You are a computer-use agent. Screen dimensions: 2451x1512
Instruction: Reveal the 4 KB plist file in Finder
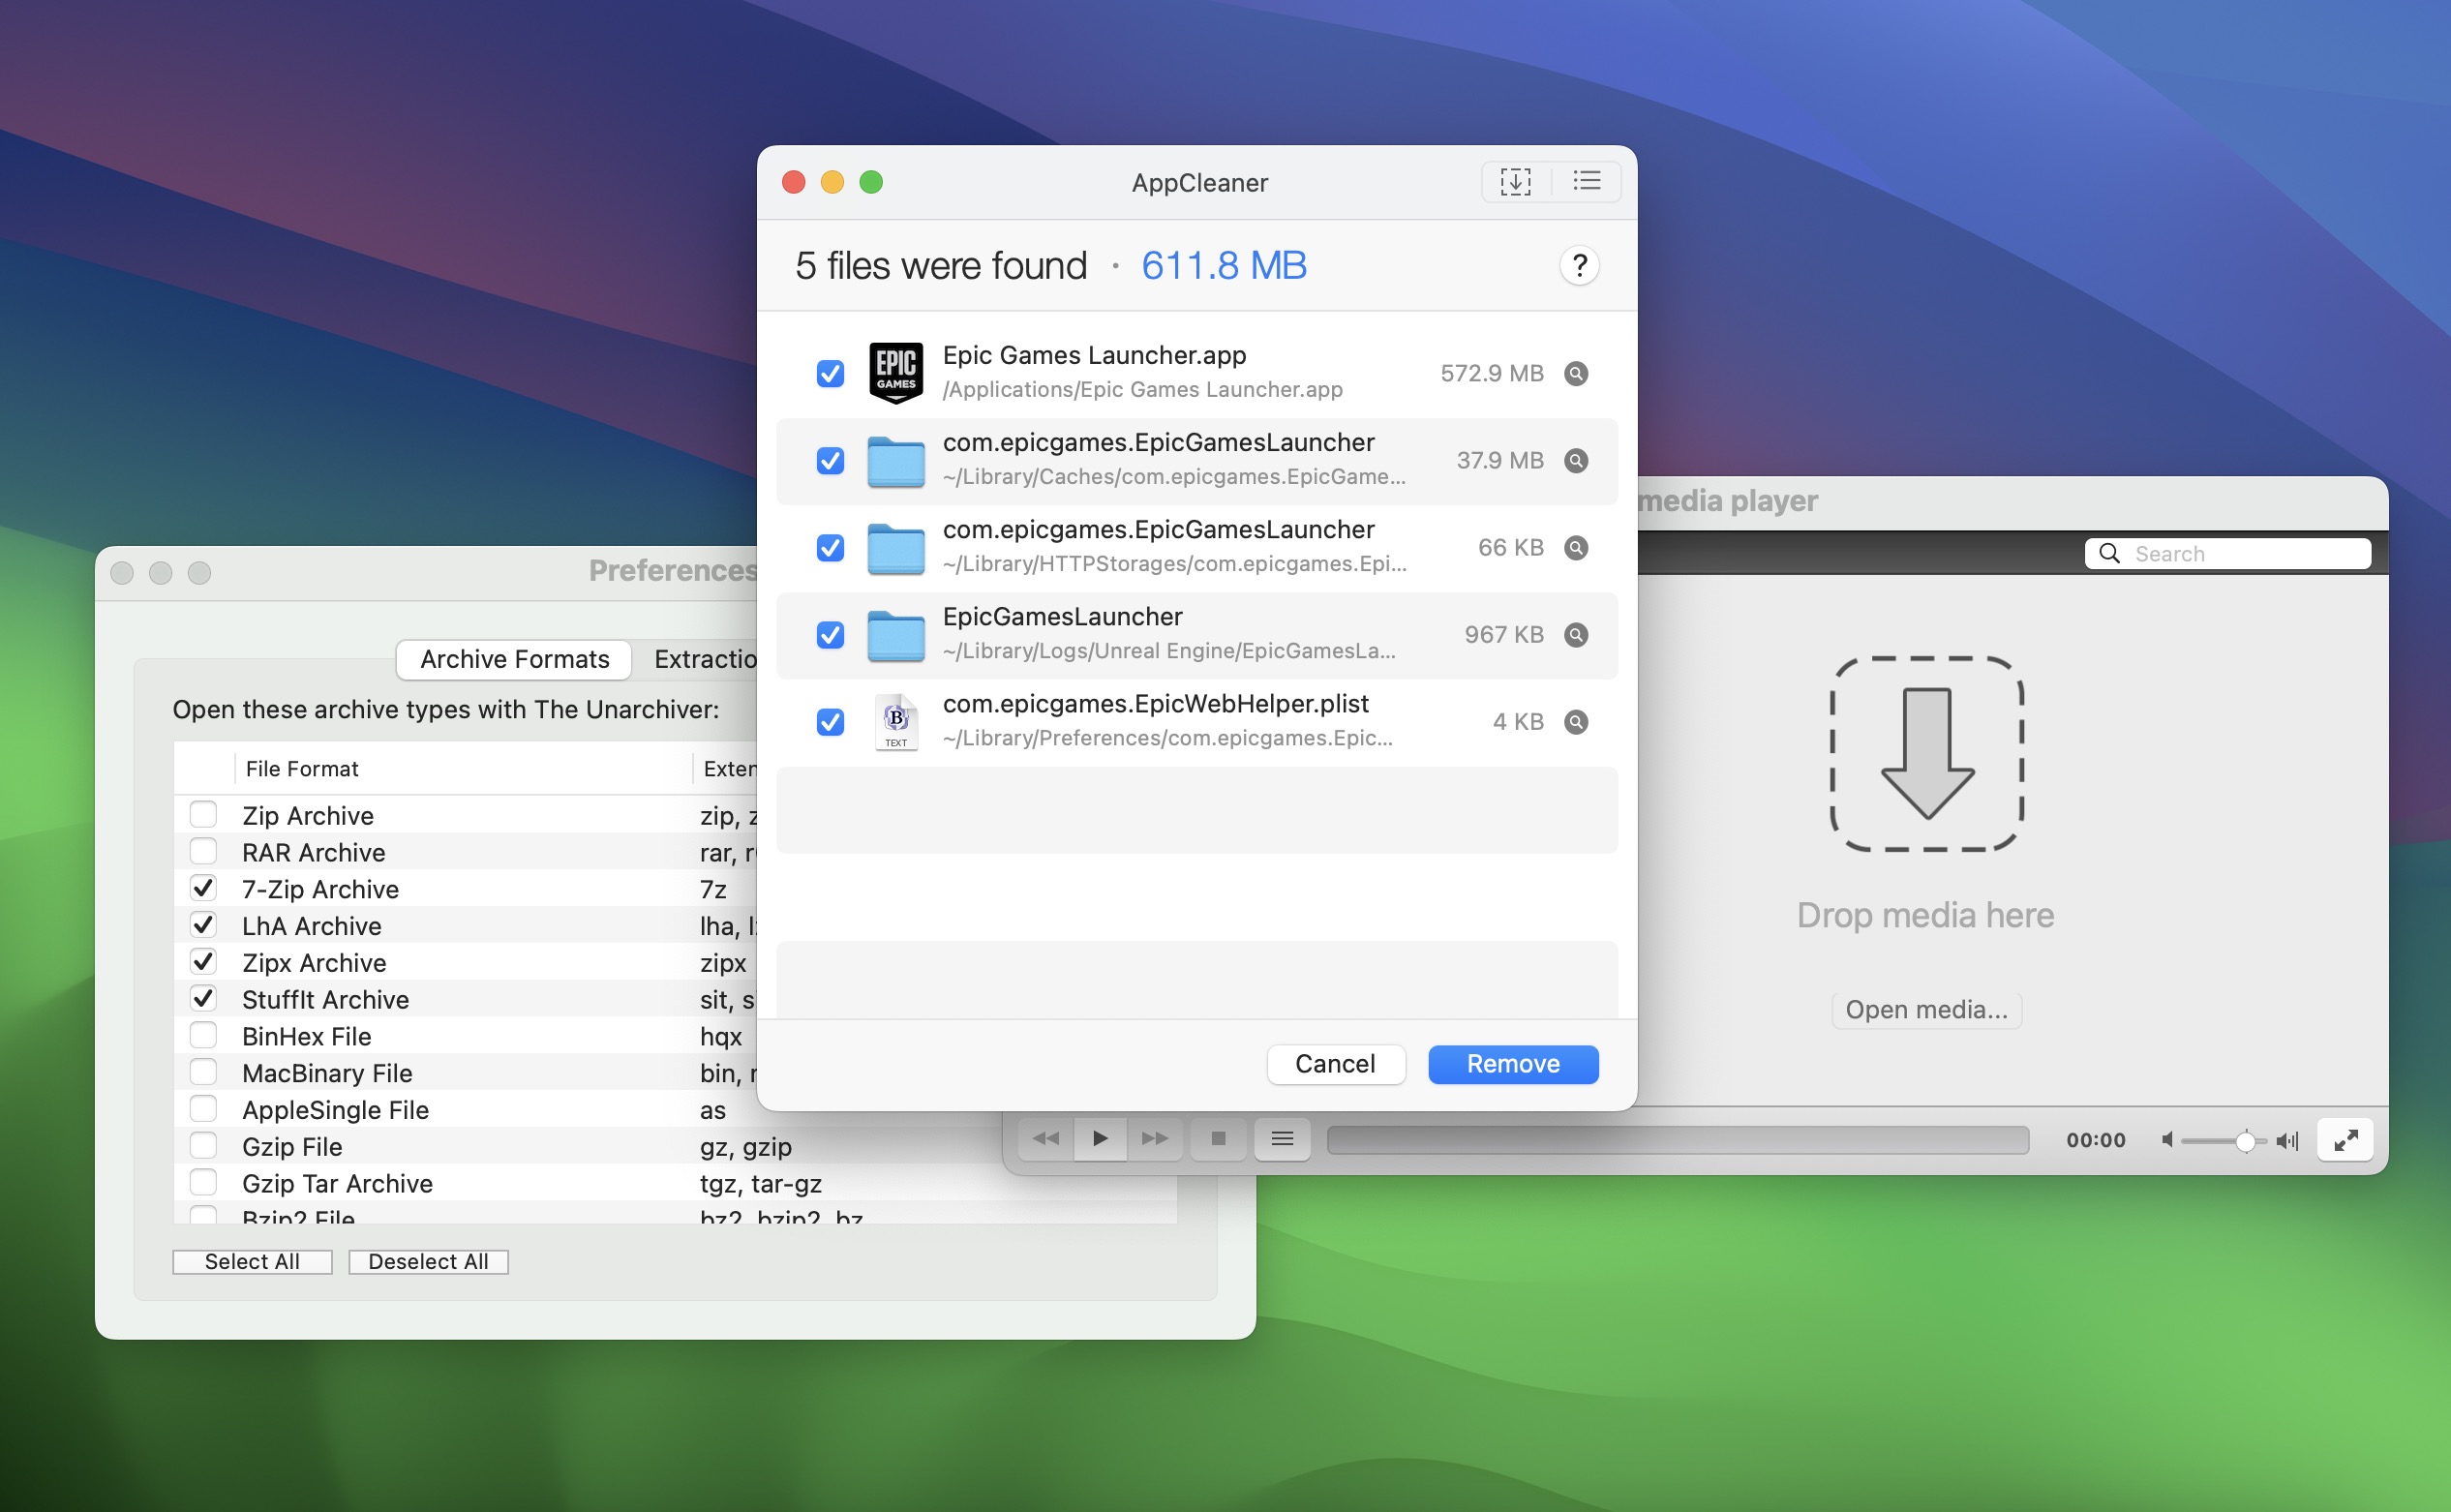pos(1576,722)
